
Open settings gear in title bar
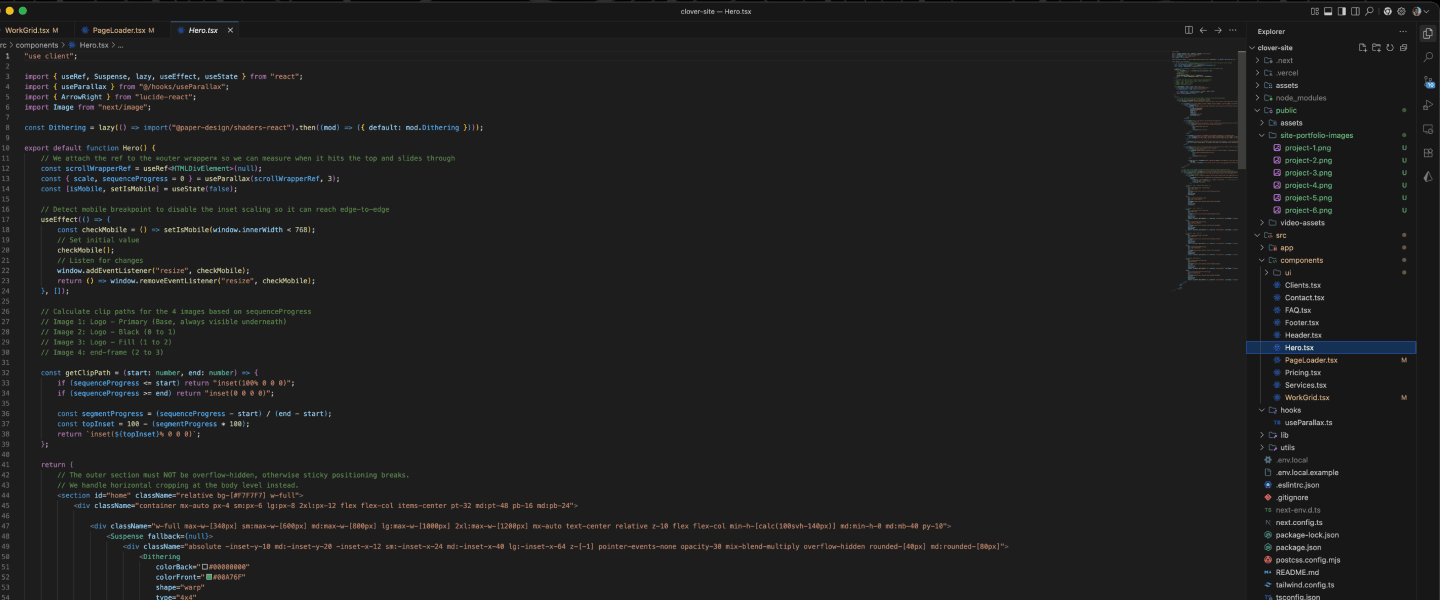(x=1402, y=11)
